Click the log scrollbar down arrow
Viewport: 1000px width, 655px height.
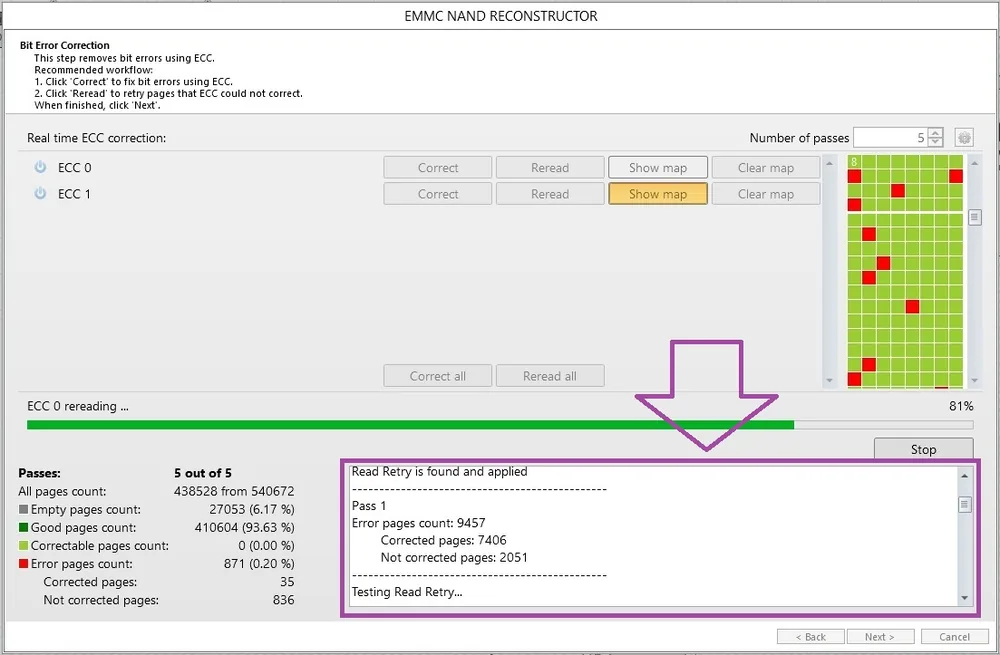coord(964,598)
